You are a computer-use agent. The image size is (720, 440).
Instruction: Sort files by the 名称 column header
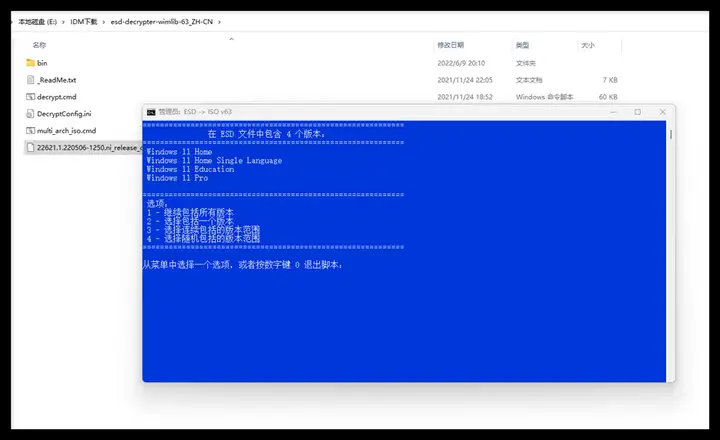click(39, 45)
